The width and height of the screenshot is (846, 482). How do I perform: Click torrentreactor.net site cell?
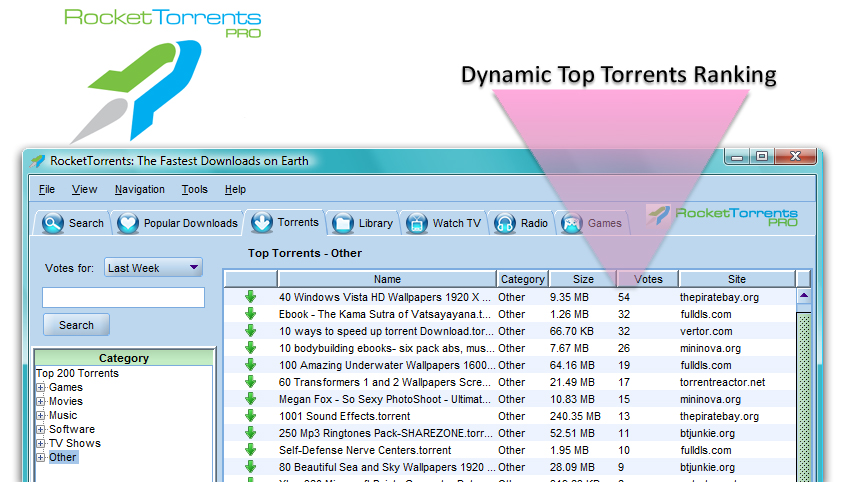tap(722, 382)
